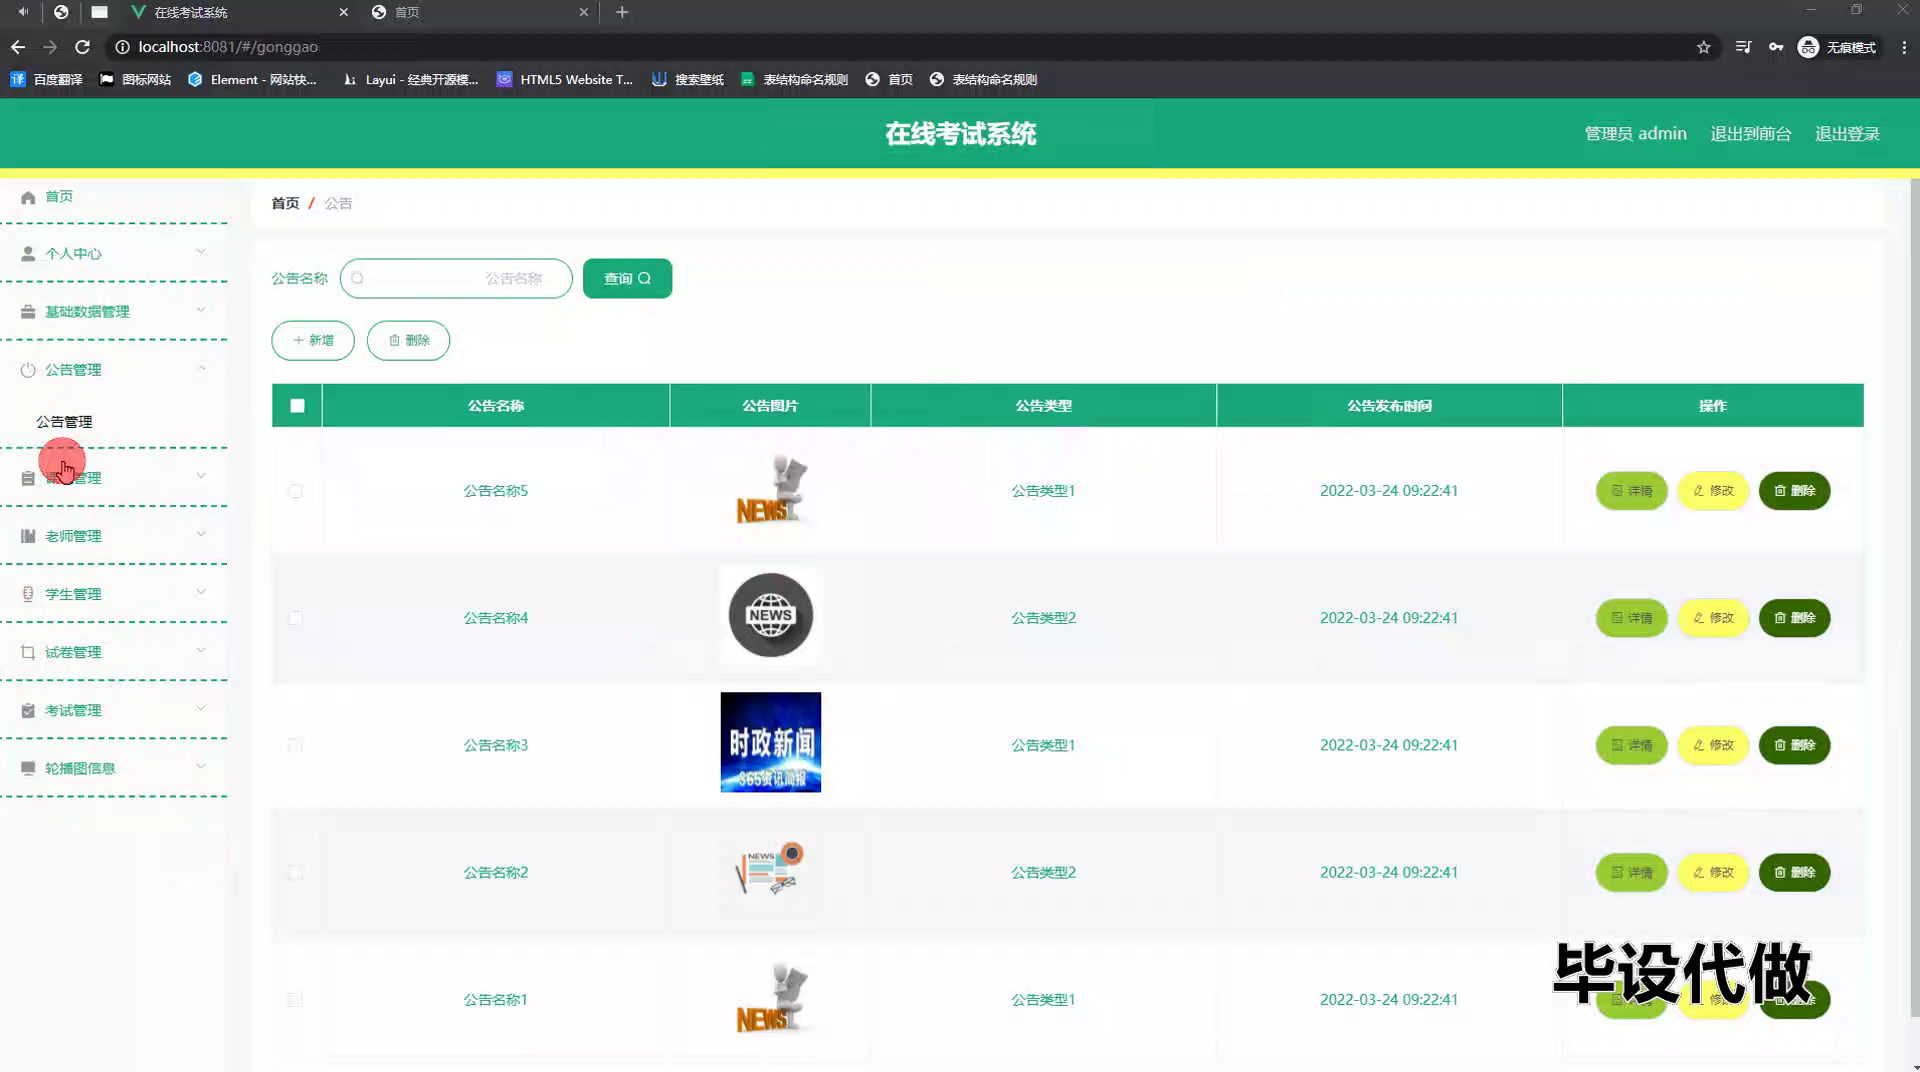Click the password key icon in the address bar
The width and height of the screenshot is (1920, 1072).
coord(1776,47)
